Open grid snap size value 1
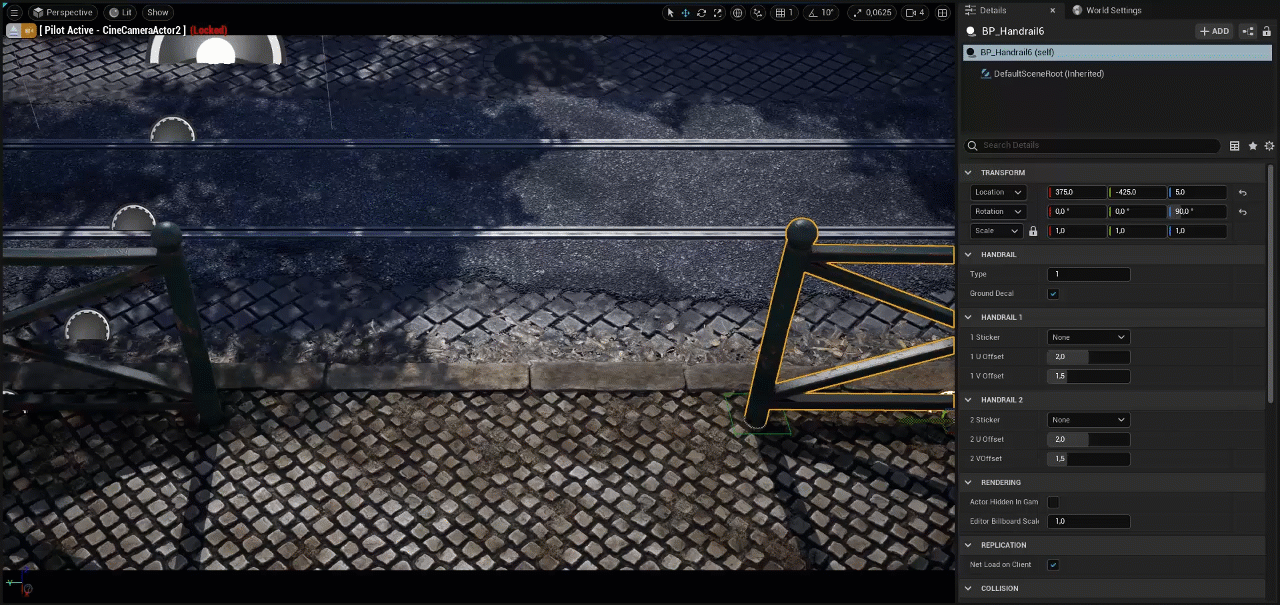The image size is (1280, 605). (x=792, y=13)
